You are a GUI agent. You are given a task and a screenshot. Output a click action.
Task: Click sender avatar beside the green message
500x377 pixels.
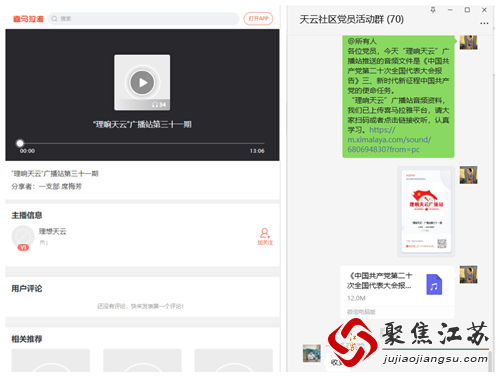(x=468, y=42)
